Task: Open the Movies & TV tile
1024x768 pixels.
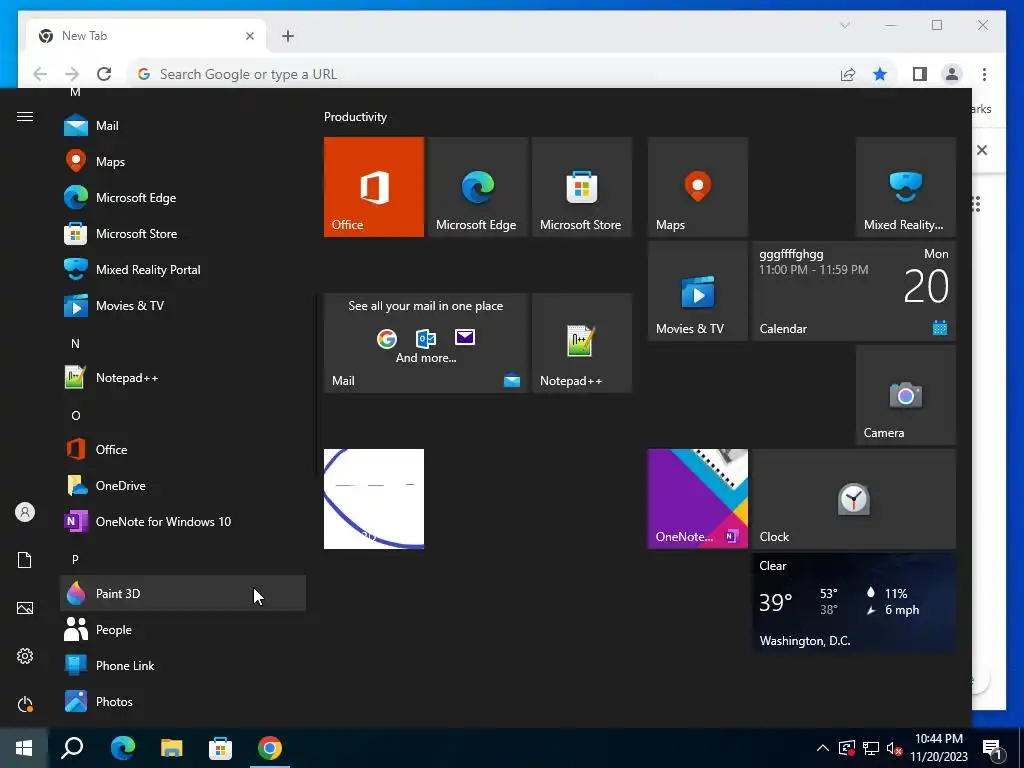Action: tap(697, 291)
